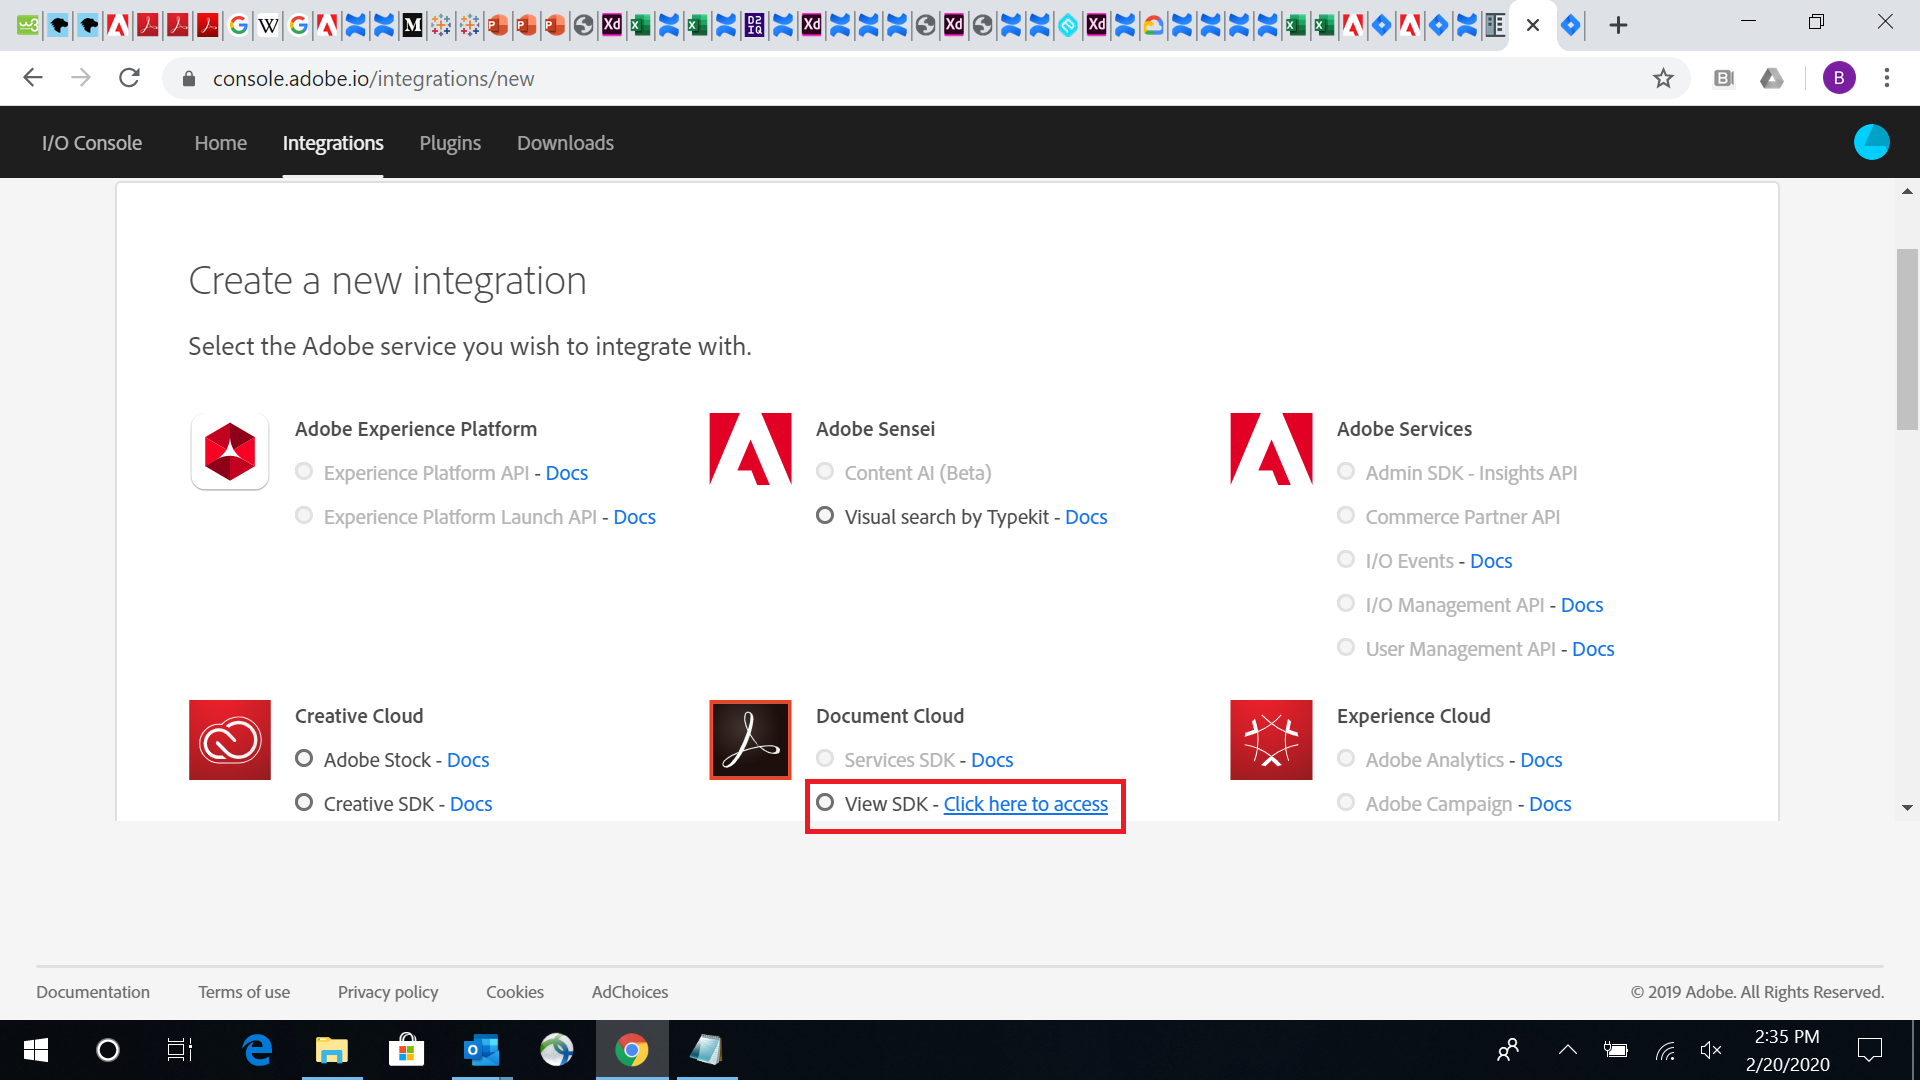Expand hidden icons in the system tray
The image size is (1920, 1080).
(1568, 1049)
